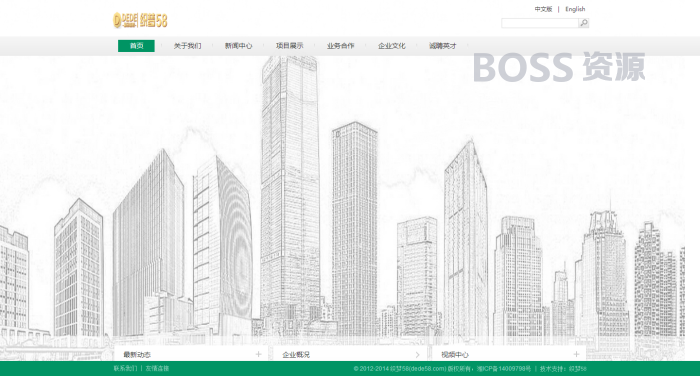The width and height of the screenshot is (700, 376).
Task: Select 业务合作 in the navigation bar
Action: click(341, 46)
